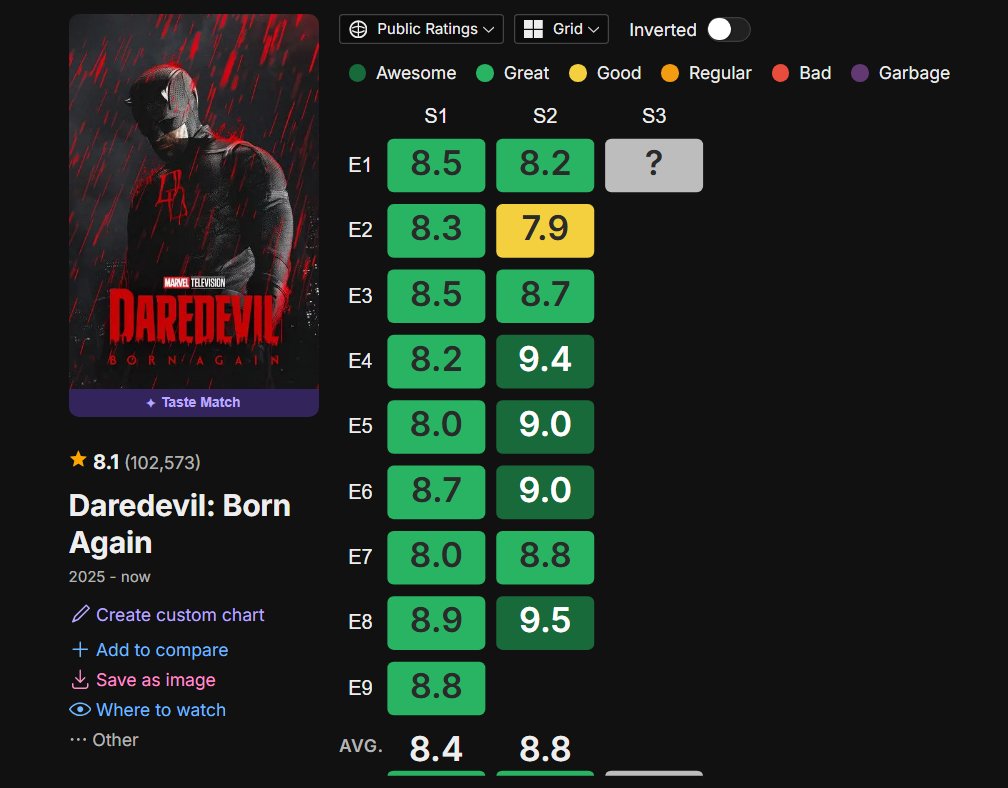Open the S1 E6 cell rated 8.7
The width and height of the screenshot is (1008, 788).
pyautogui.click(x=436, y=492)
